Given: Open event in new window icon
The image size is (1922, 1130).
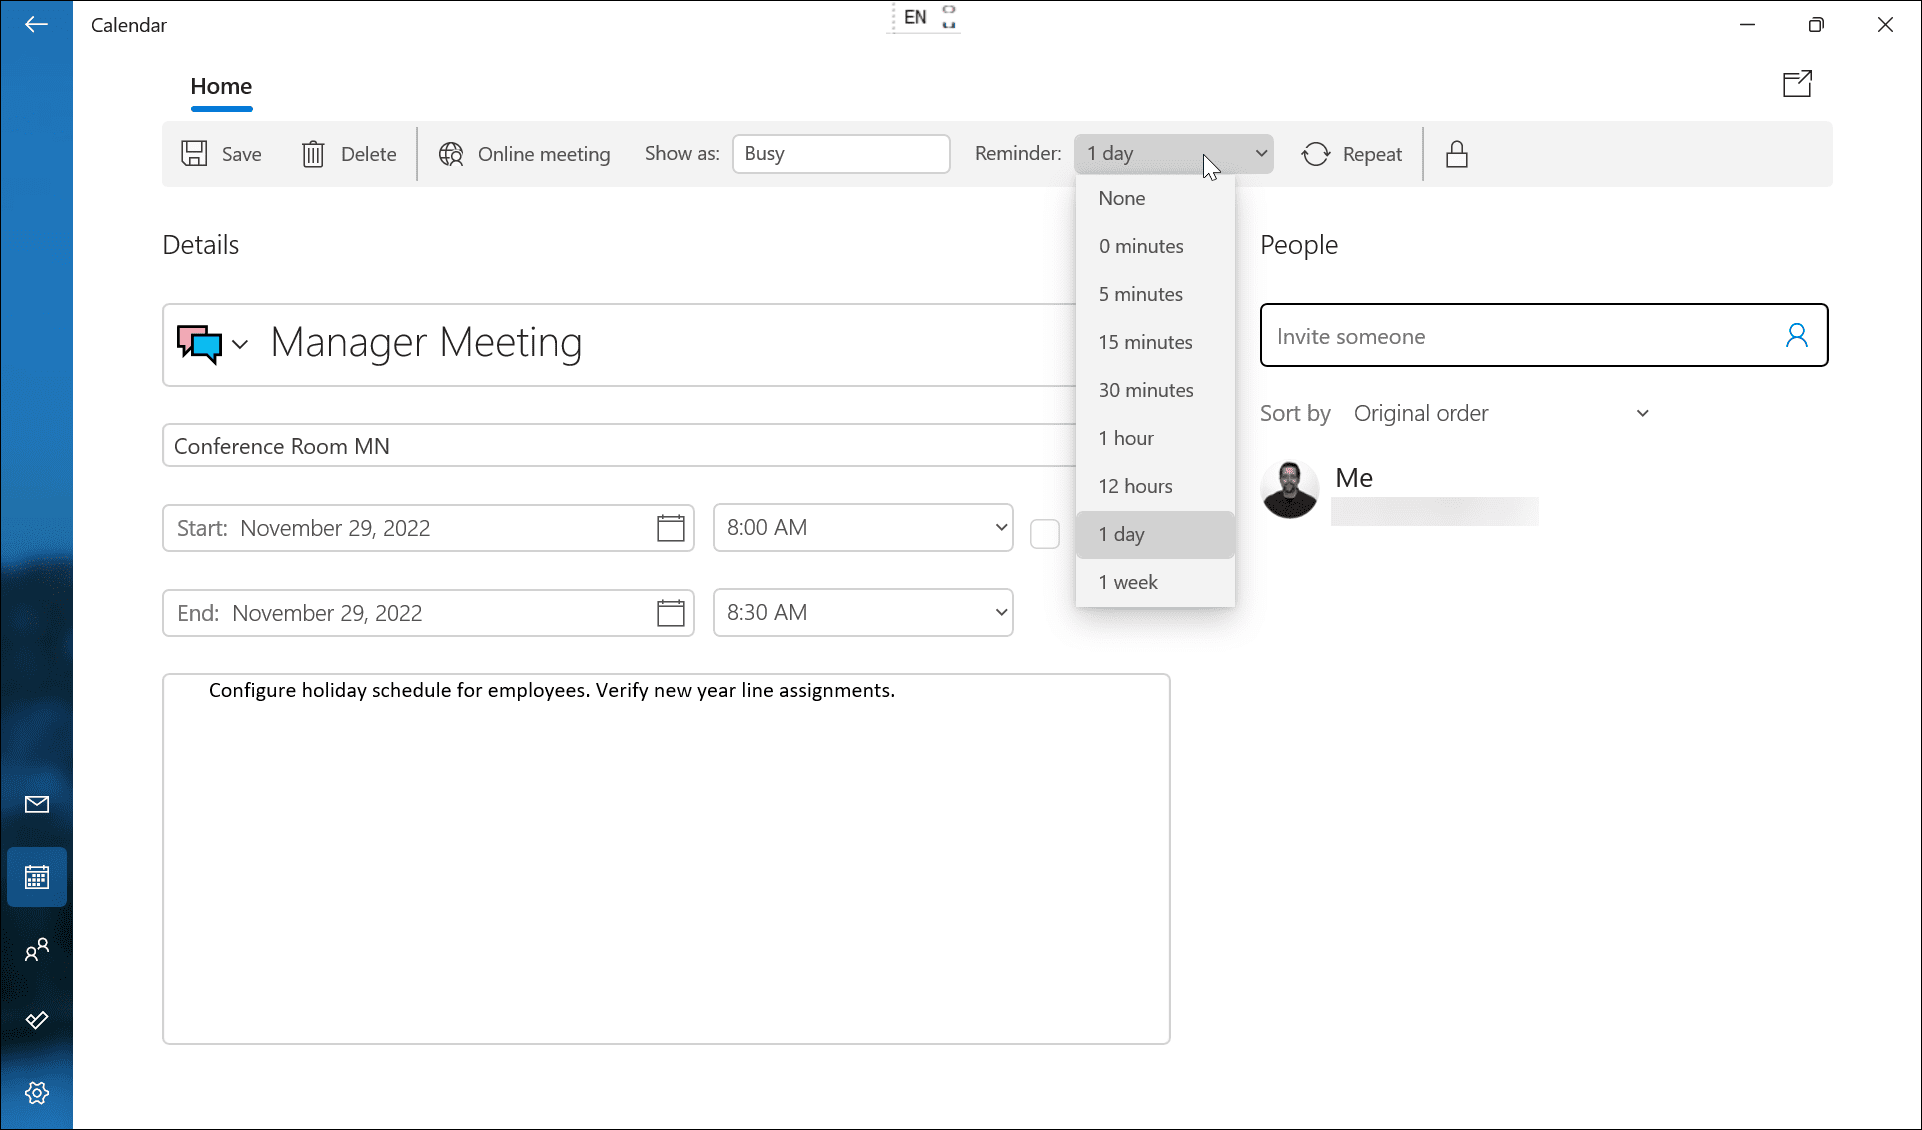Looking at the screenshot, I should point(1797,84).
